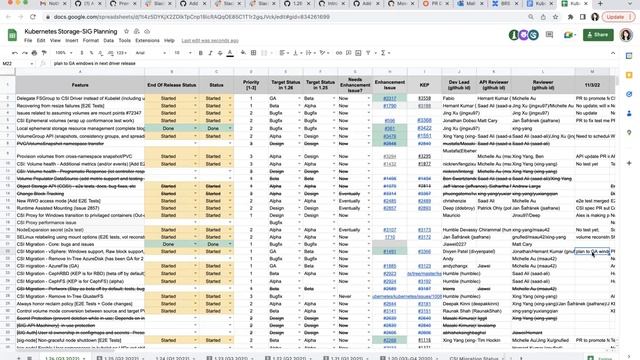Image resolution: width=640 pixels, height=360 pixels.
Task: Undo the last action
Action: point(15,53)
